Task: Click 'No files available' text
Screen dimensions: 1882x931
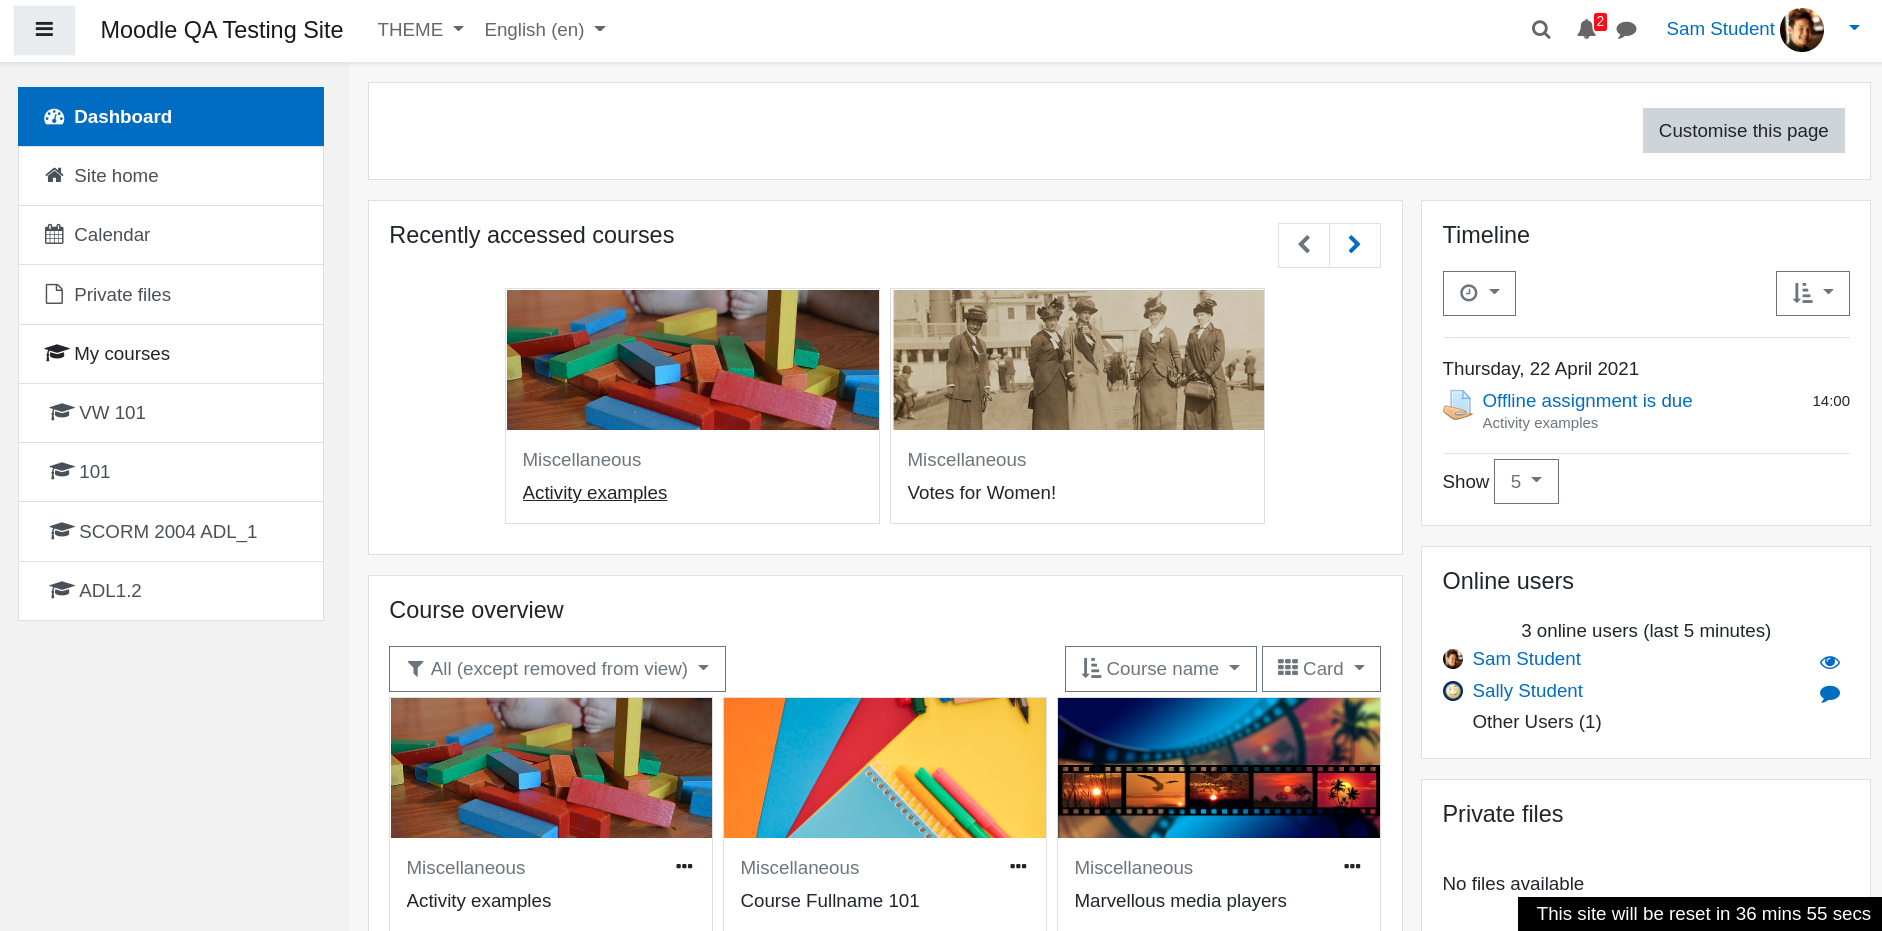Action: tap(1513, 884)
